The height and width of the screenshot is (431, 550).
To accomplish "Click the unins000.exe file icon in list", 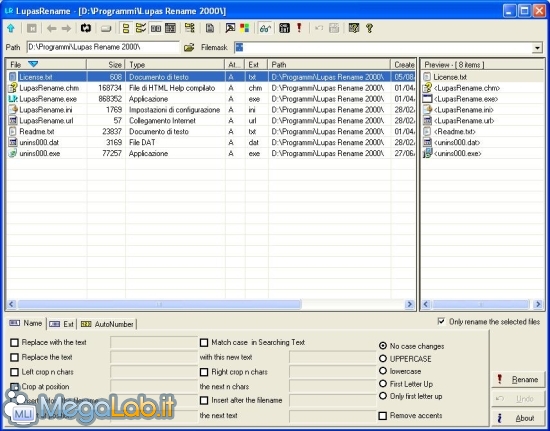I will click(13, 153).
